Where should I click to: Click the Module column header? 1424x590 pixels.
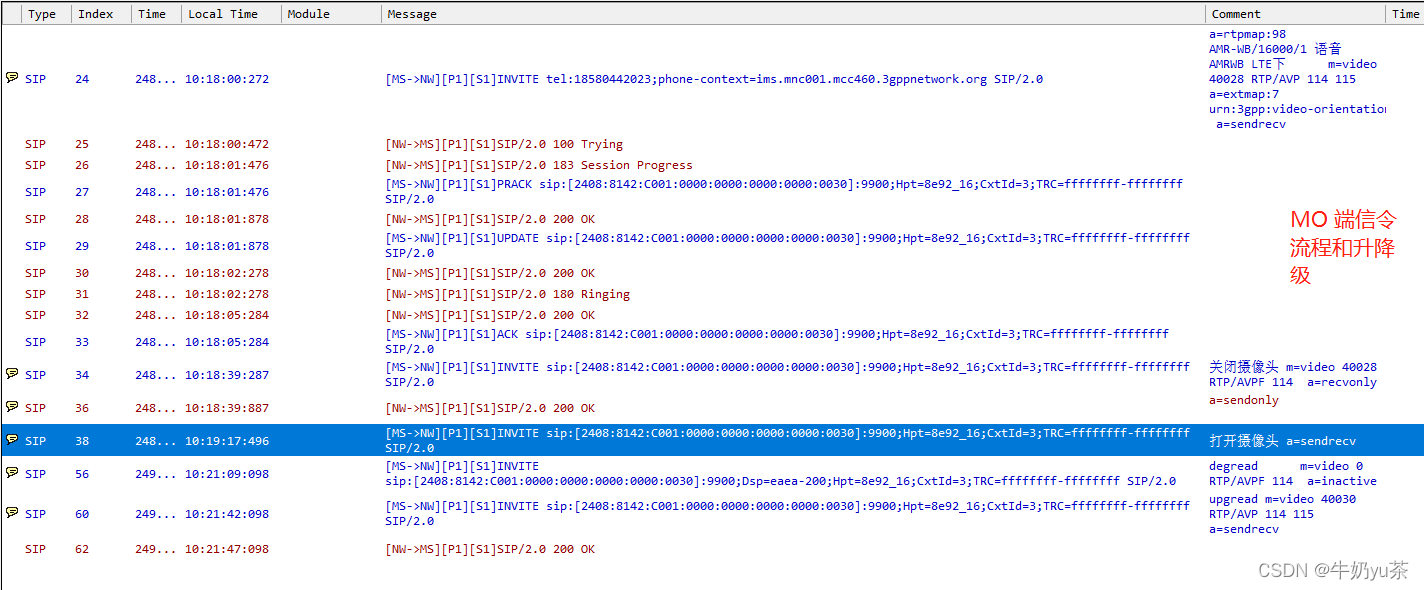coord(308,13)
